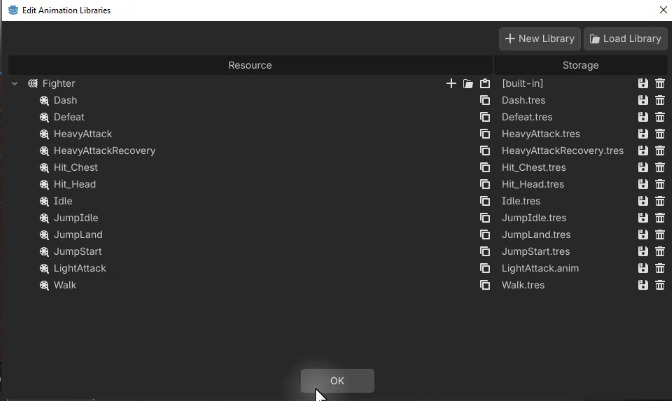This screenshot has height=401, width=672.
Task: Save HeavyAttack.tres to file
Action: click(x=643, y=134)
